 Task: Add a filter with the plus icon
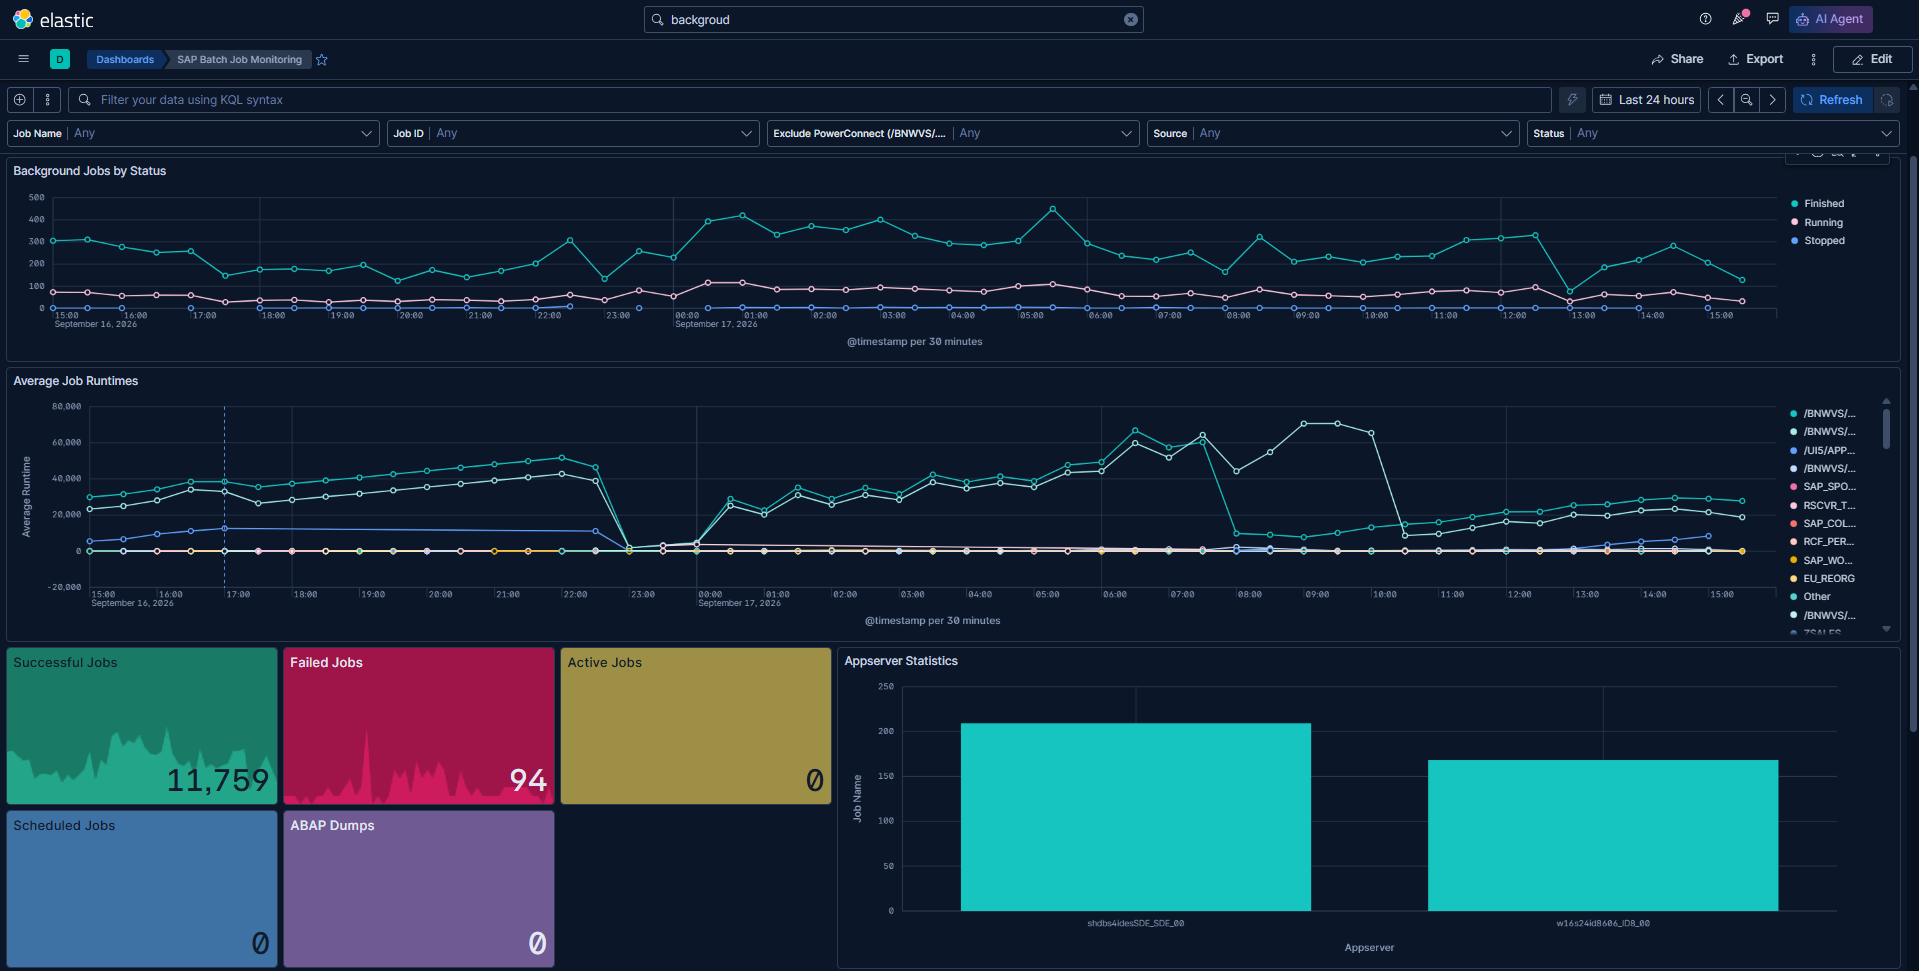coord(20,100)
